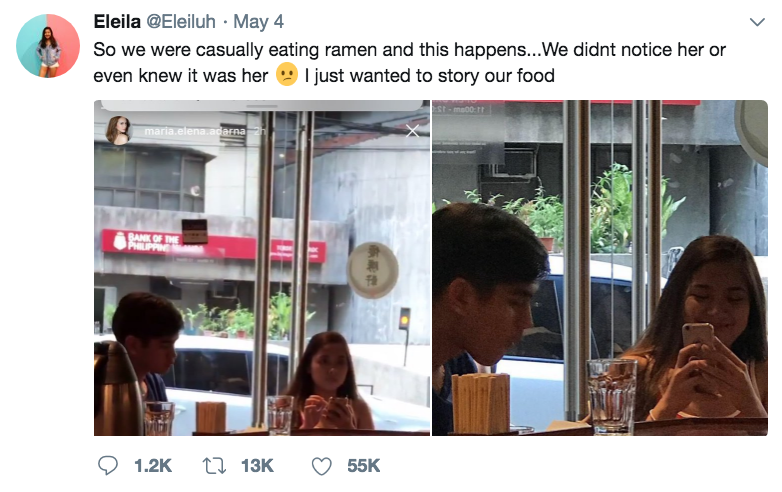Click the 1.2K replies count
This screenshot has width=782, height=492.
[x=153, y=465]
